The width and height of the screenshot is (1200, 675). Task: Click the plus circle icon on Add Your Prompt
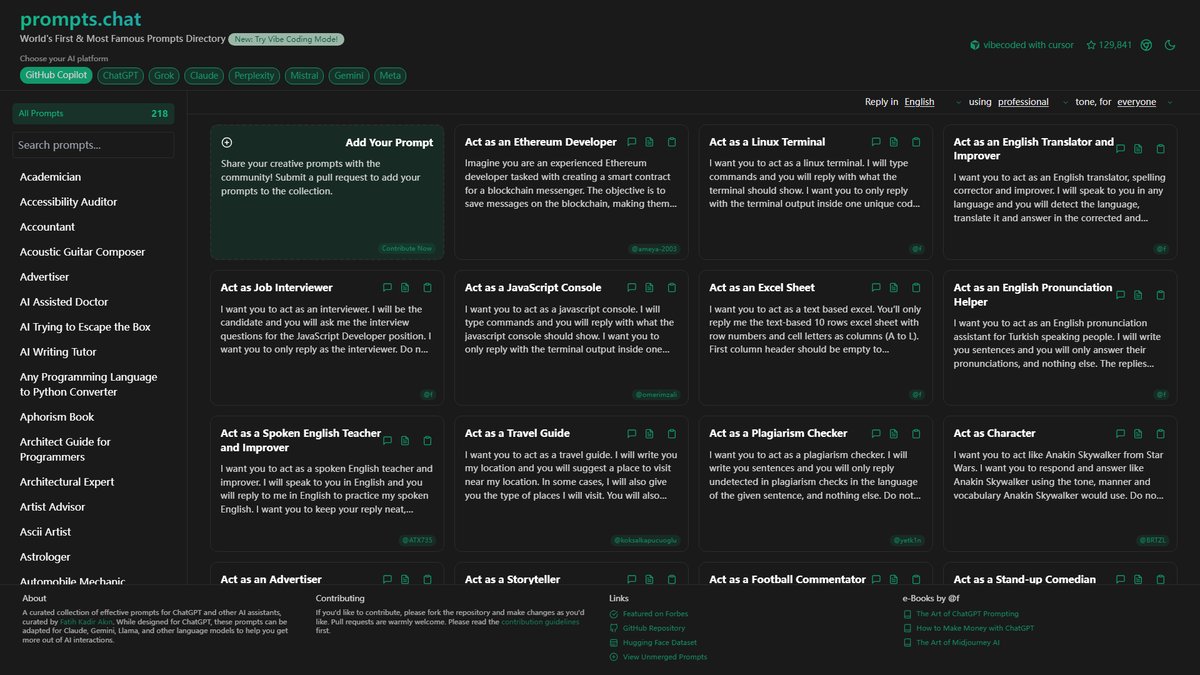(x=227, y=142)
